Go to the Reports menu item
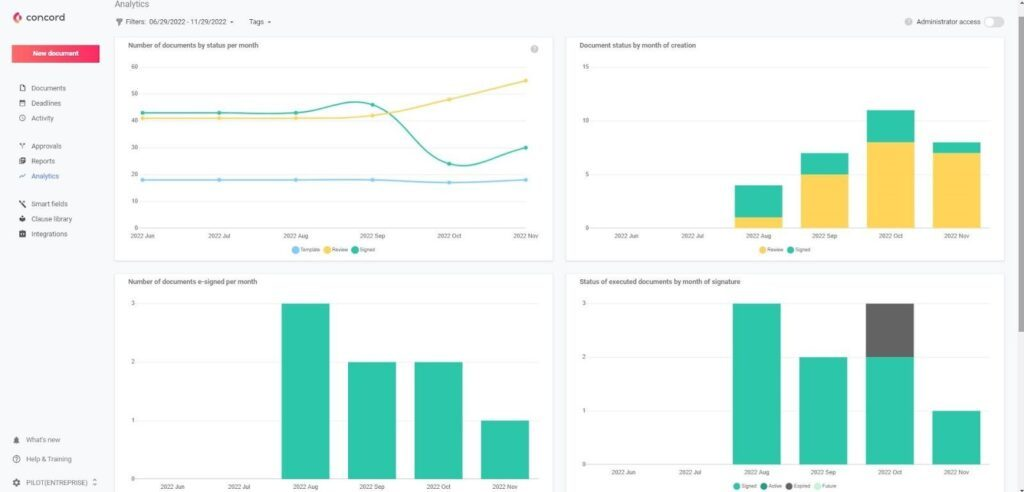Image resolution: width=1024 pixels, height=492 pixels. [43, 161]
